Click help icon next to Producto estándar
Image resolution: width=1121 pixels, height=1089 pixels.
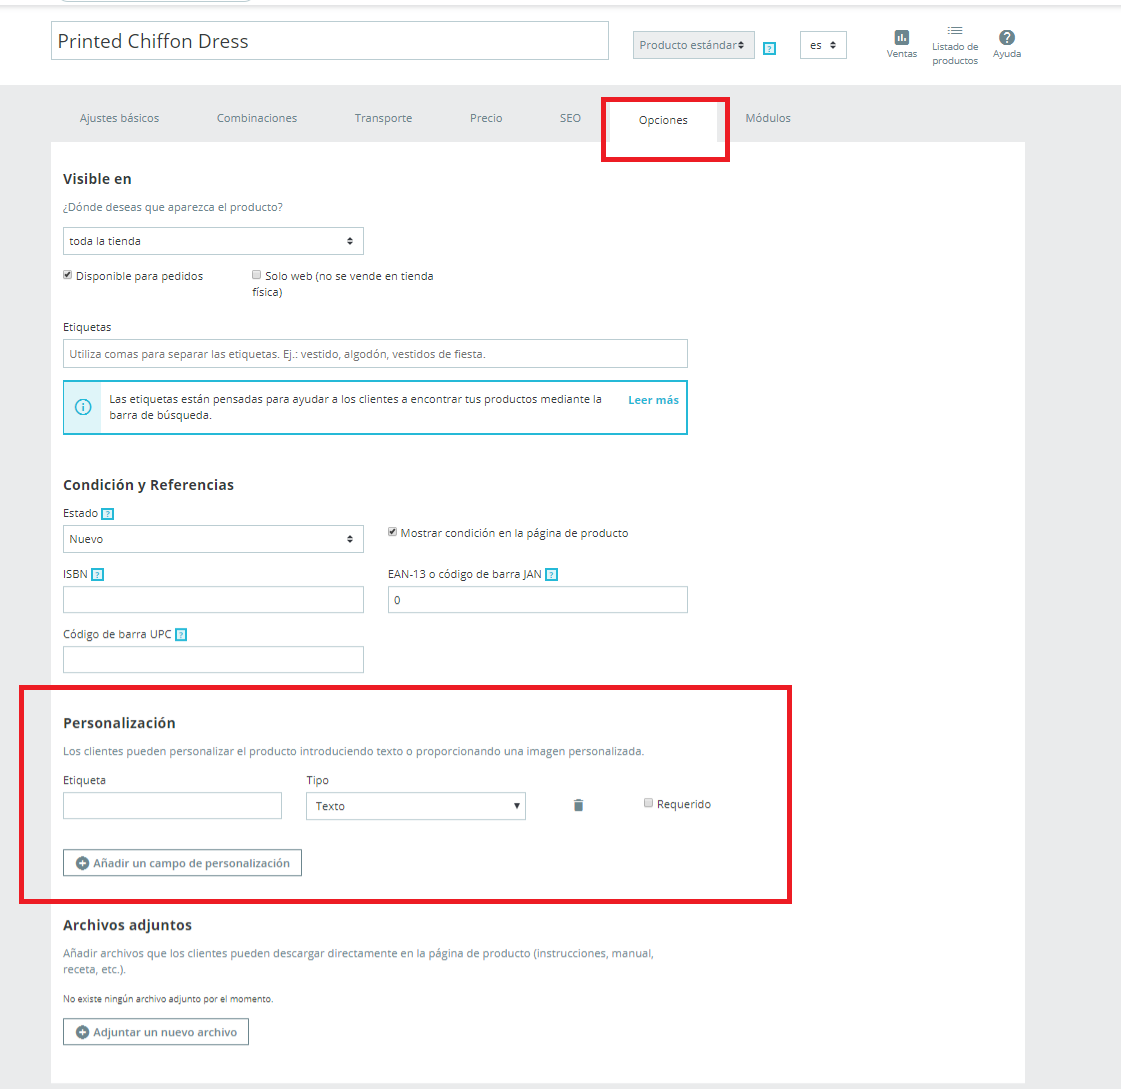click(769, 49)
